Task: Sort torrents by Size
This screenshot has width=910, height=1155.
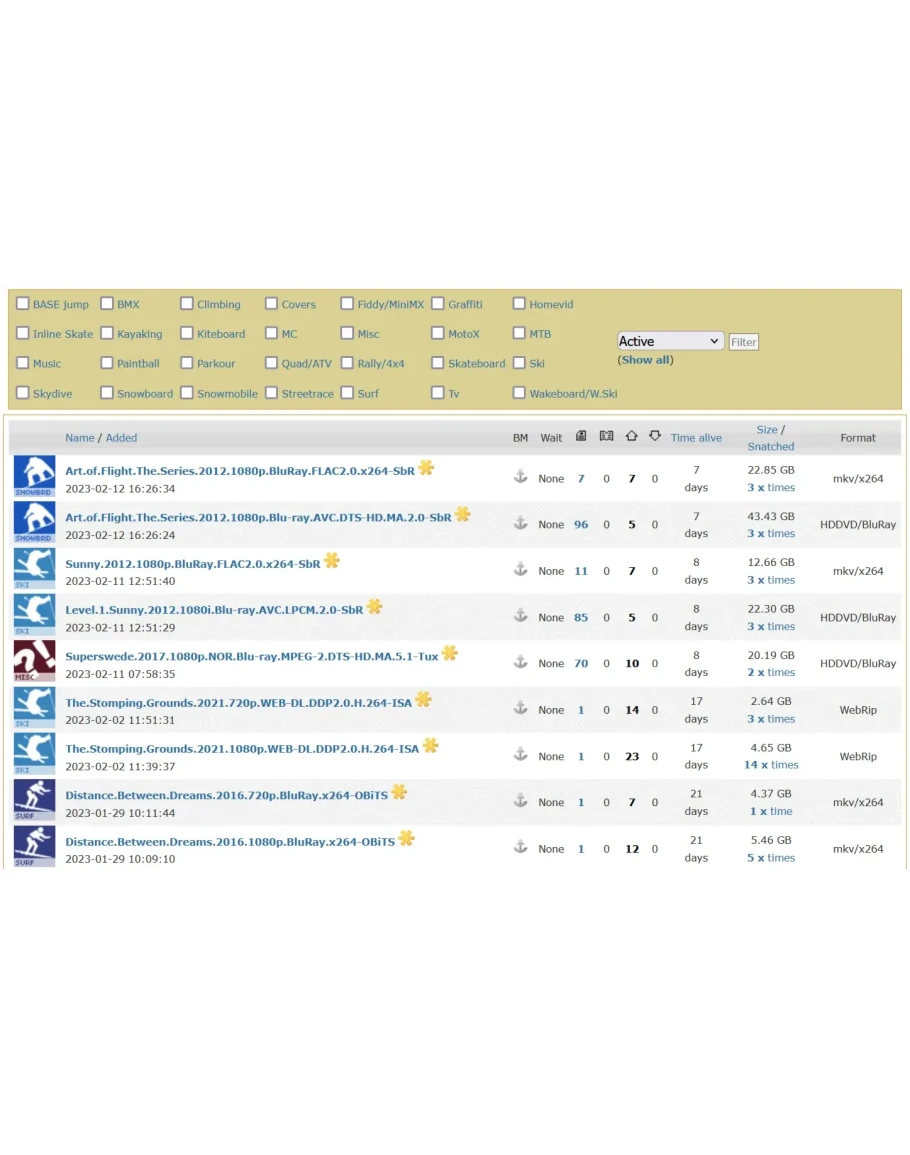Action: point(767,429)
